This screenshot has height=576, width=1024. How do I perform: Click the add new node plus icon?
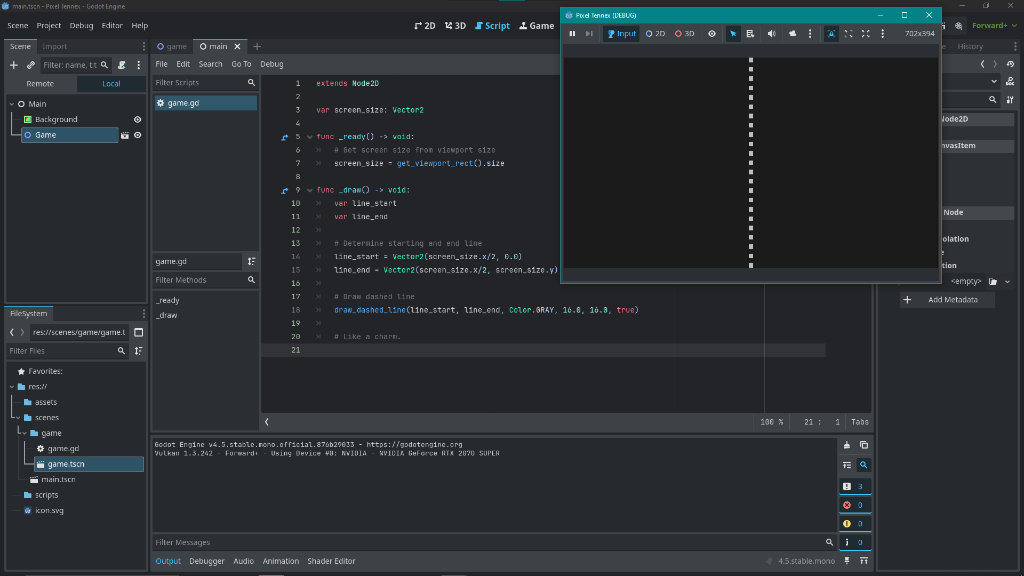(14, 65)
